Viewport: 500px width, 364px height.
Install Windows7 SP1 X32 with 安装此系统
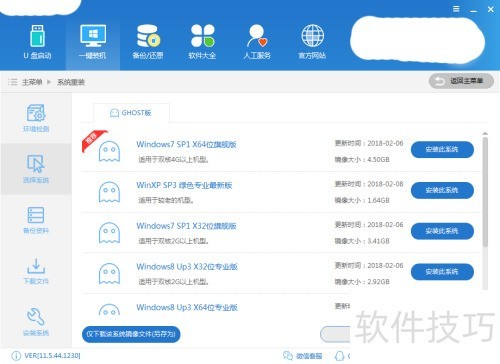[442, 231]
